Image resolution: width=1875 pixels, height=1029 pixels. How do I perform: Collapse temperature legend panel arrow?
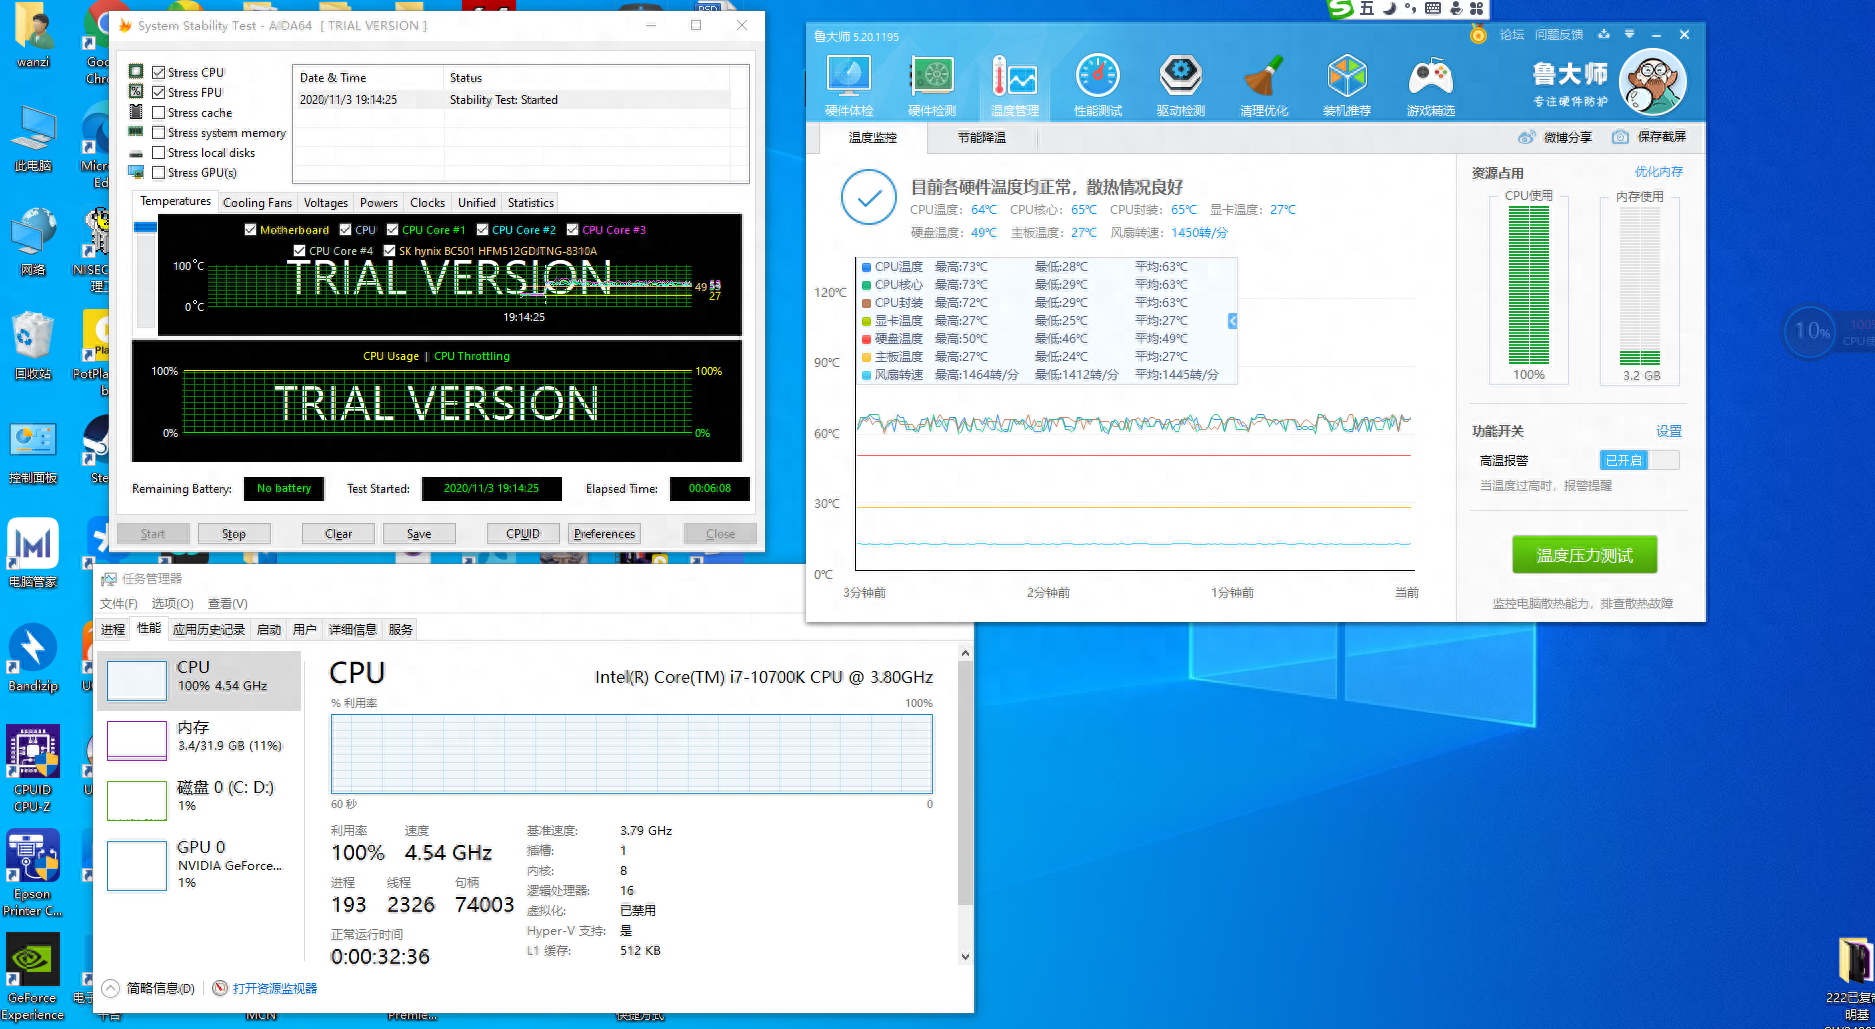coord(1232,321)
